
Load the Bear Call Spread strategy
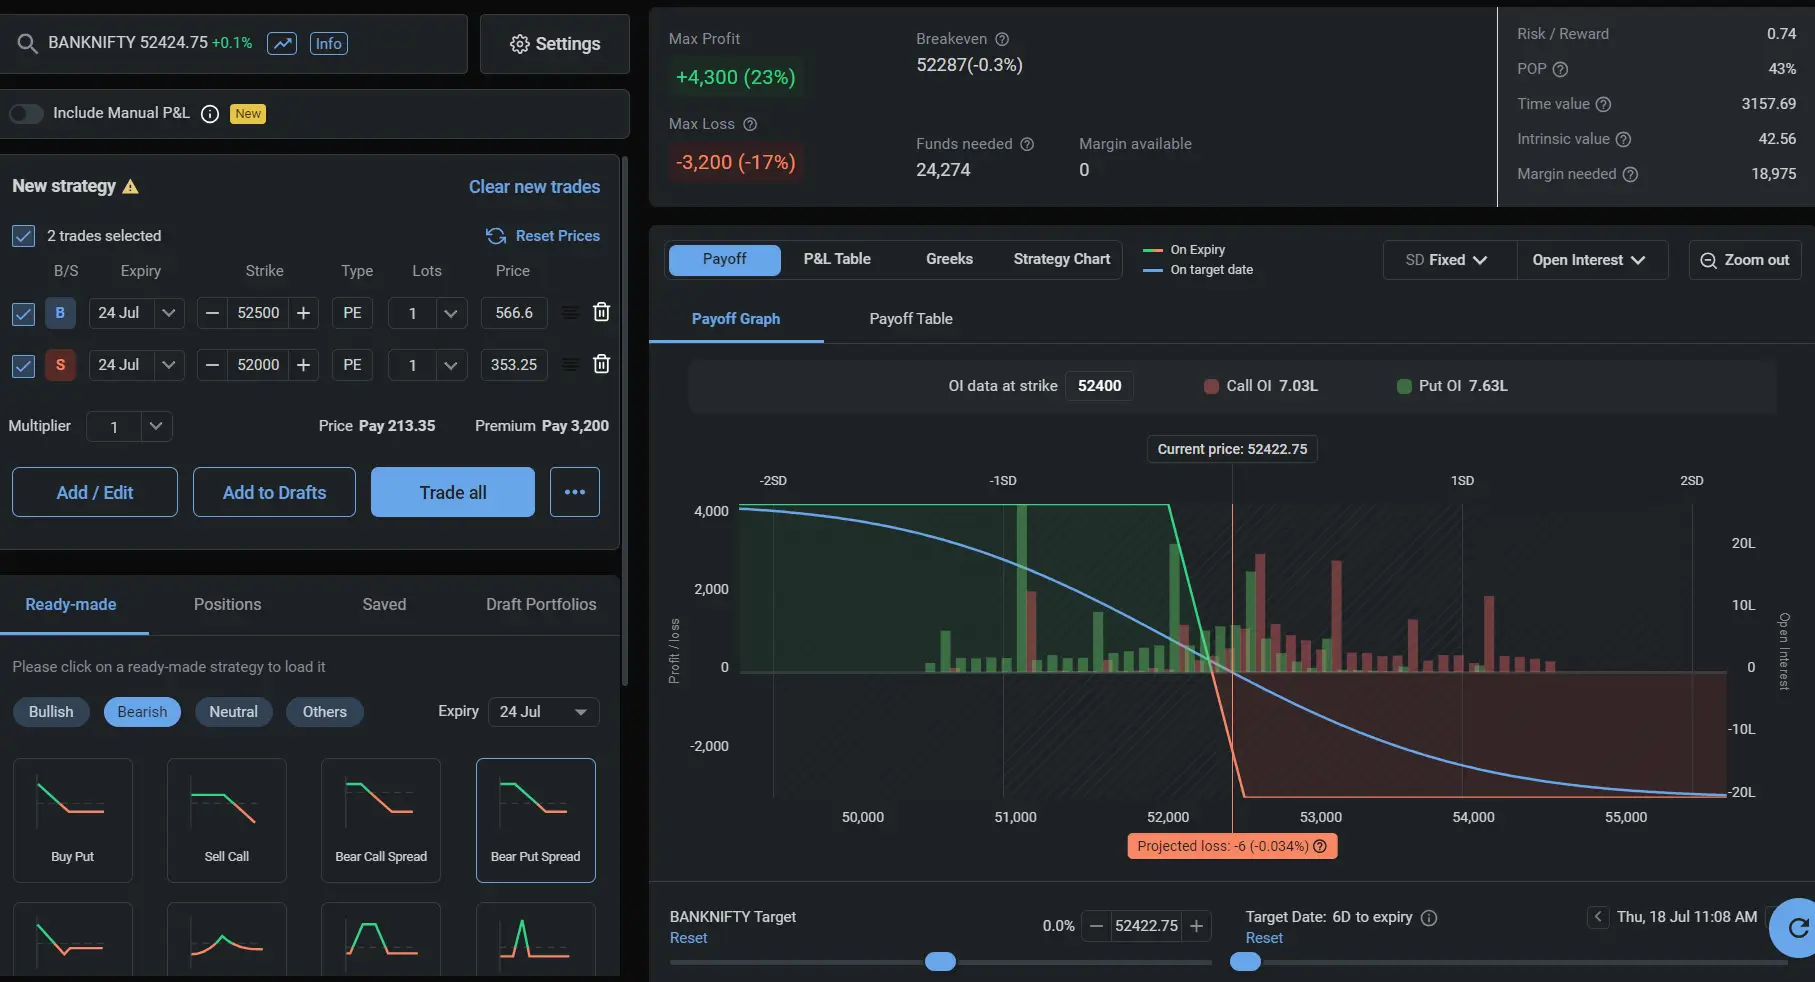coord(381,820)
